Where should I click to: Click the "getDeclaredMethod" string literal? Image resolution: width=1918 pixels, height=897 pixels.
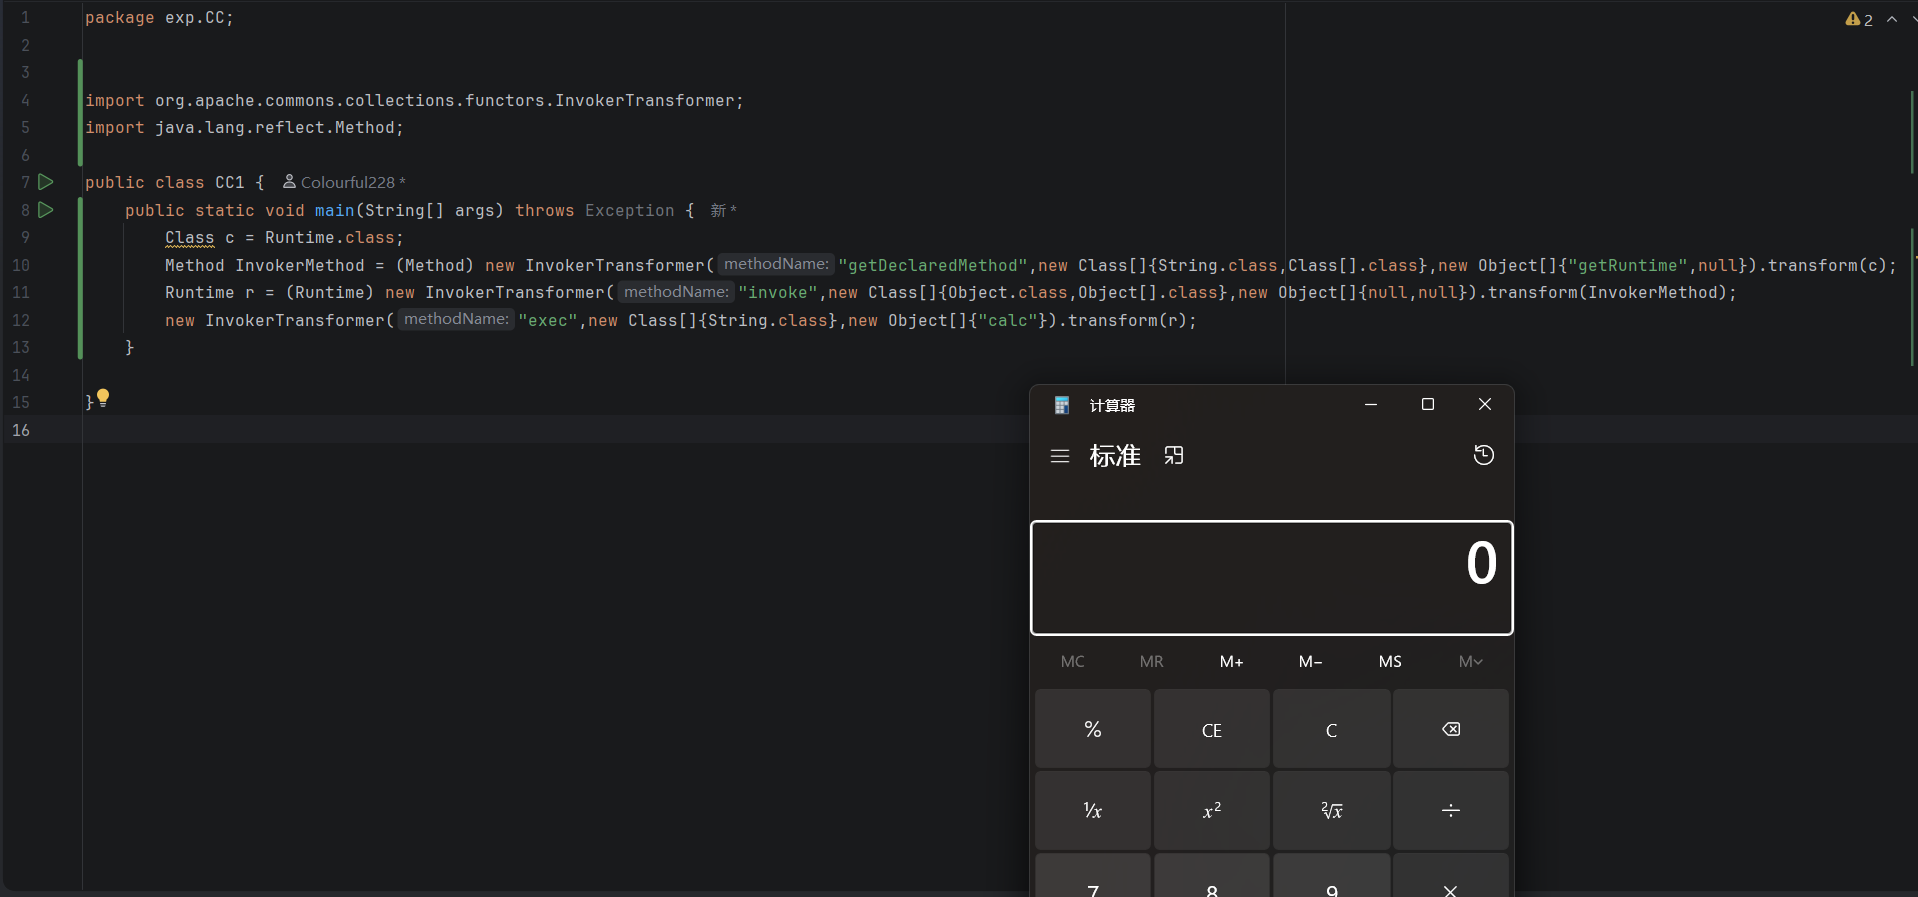(933, 265)
